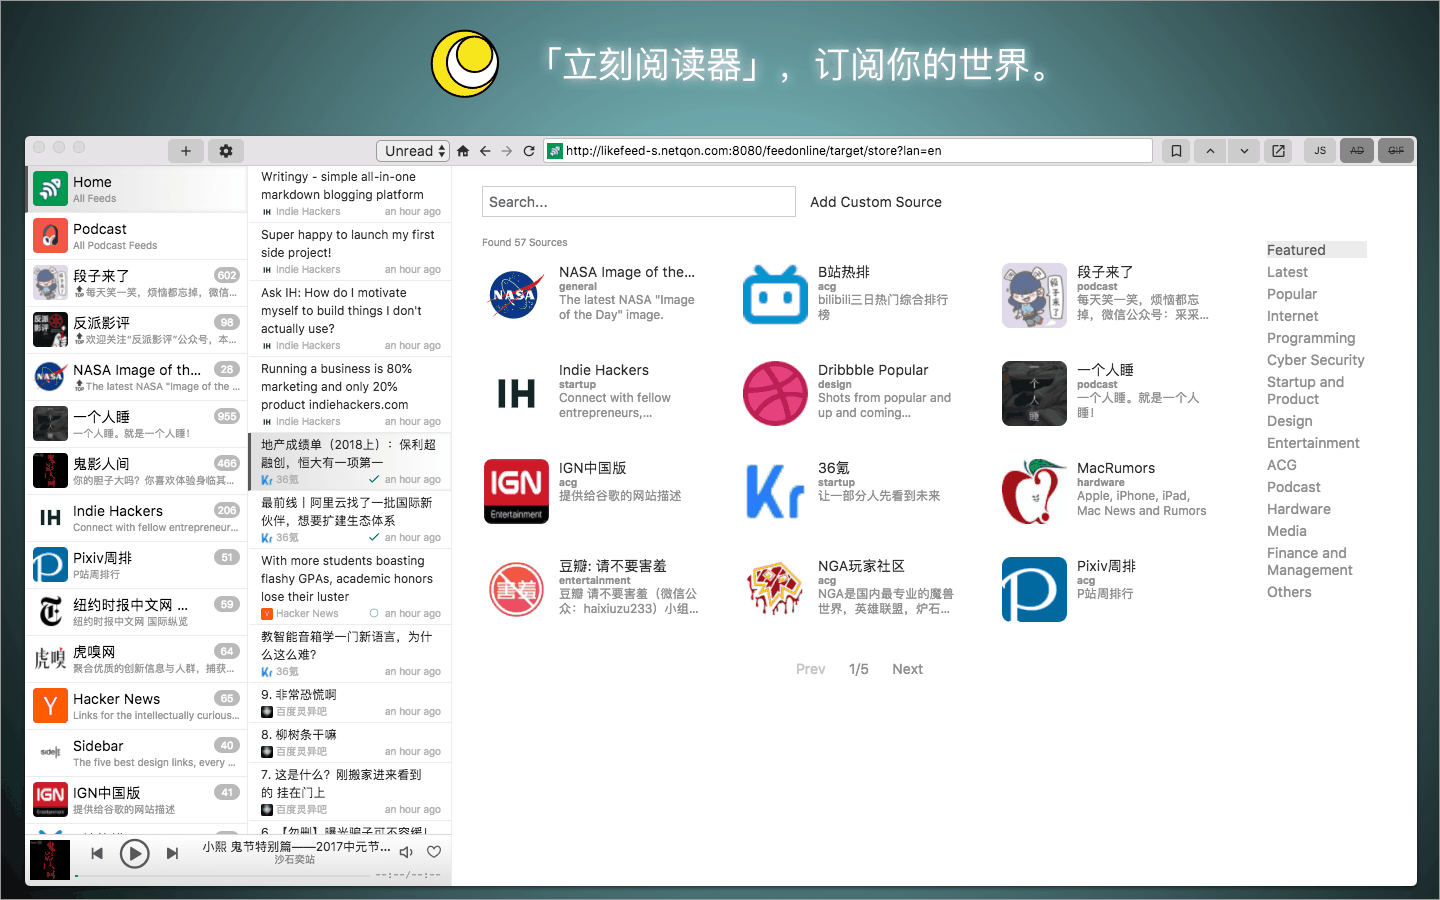Refresh the current page
The width and height of the screenshot is (1440, 900).
(x=529, y=150)
